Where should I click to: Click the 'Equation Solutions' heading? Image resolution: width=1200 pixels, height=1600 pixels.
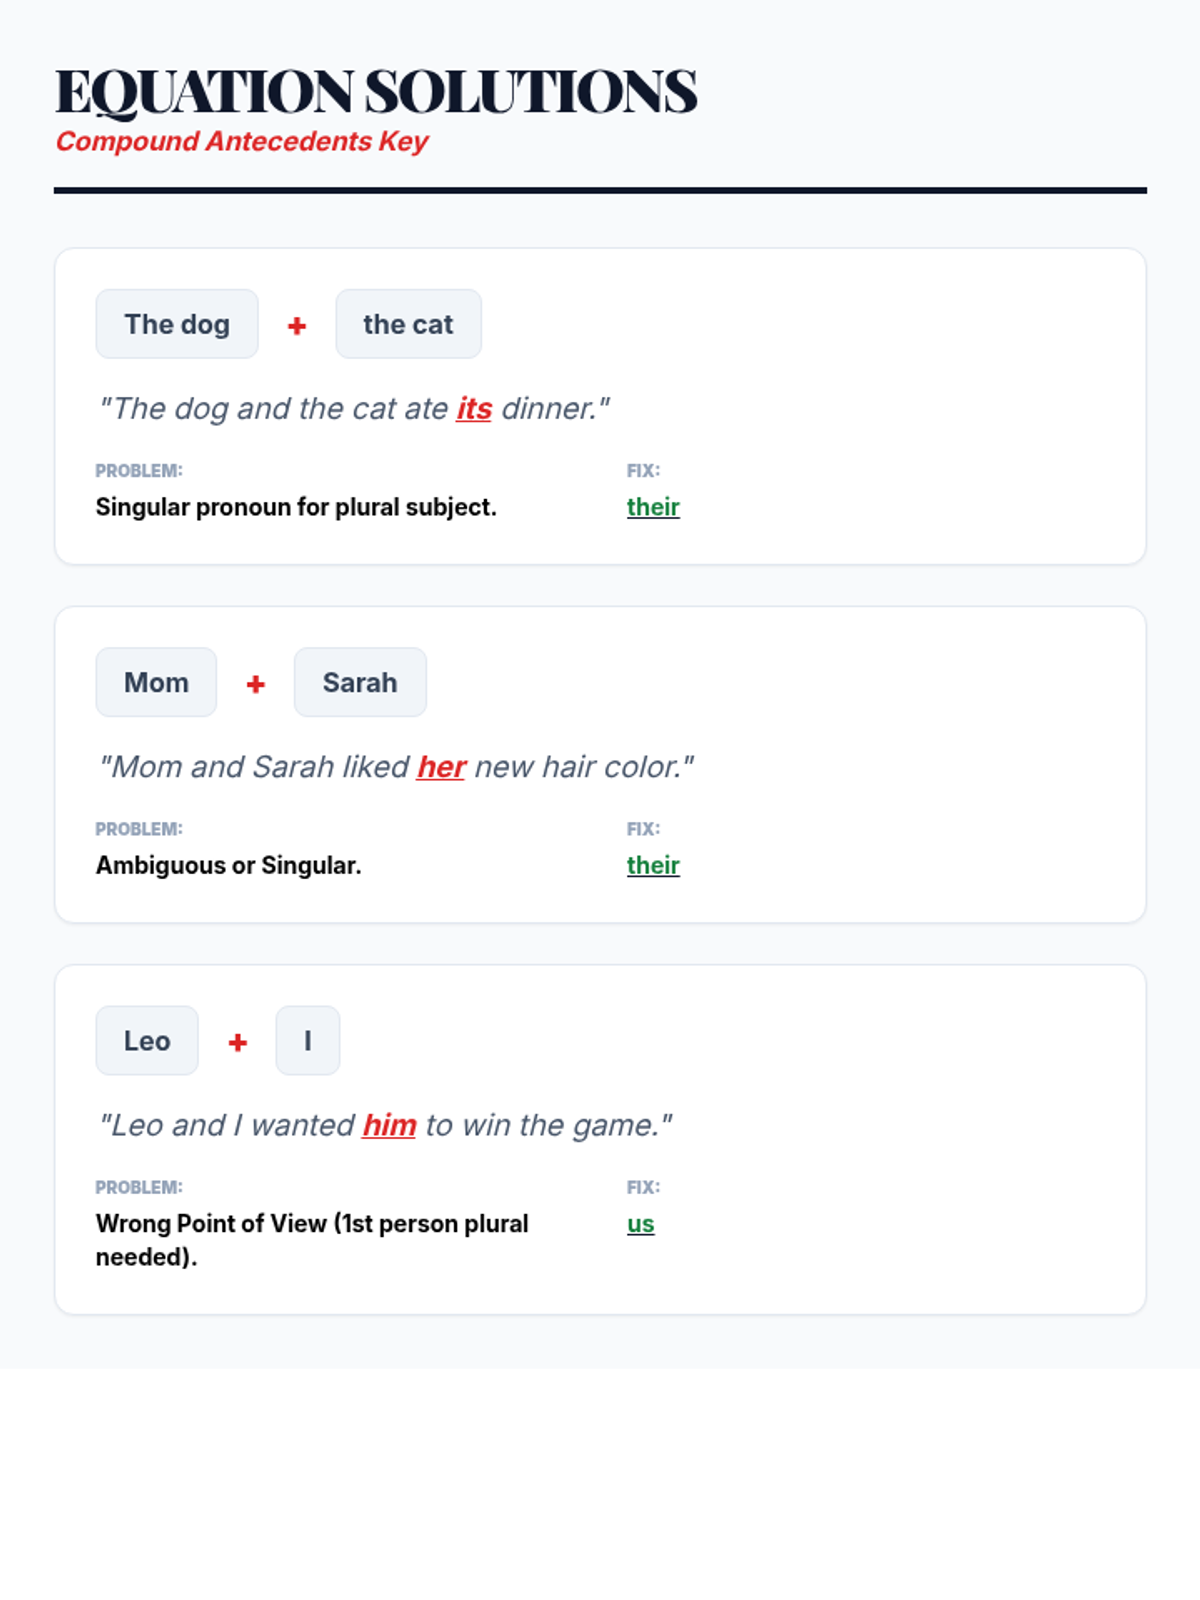[x=376, y=91]
